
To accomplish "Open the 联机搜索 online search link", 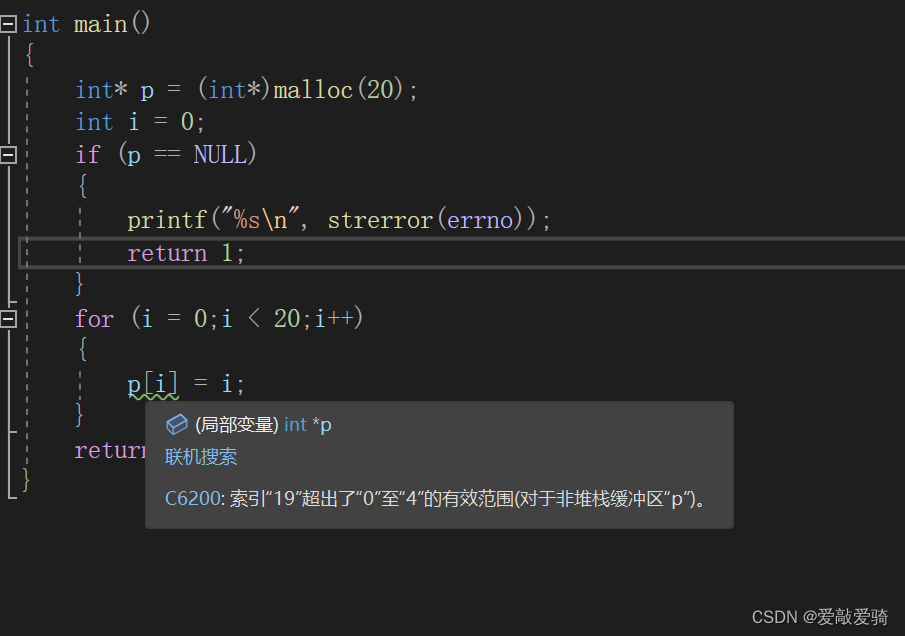I will pyautogui.click(x=200, y=456).
